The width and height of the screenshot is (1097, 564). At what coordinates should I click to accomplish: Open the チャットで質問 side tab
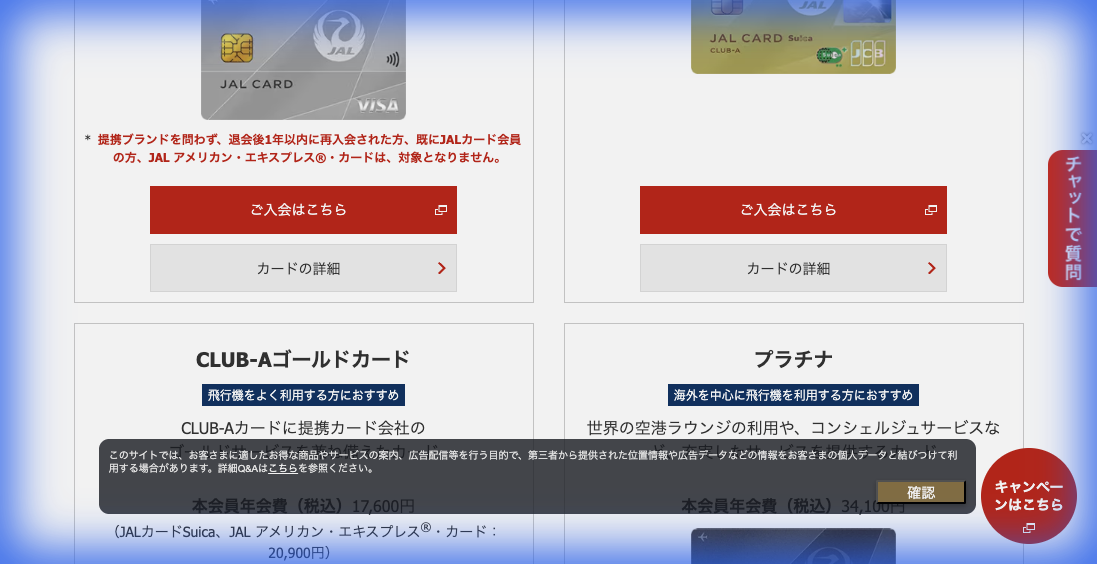coord(1073,218)
